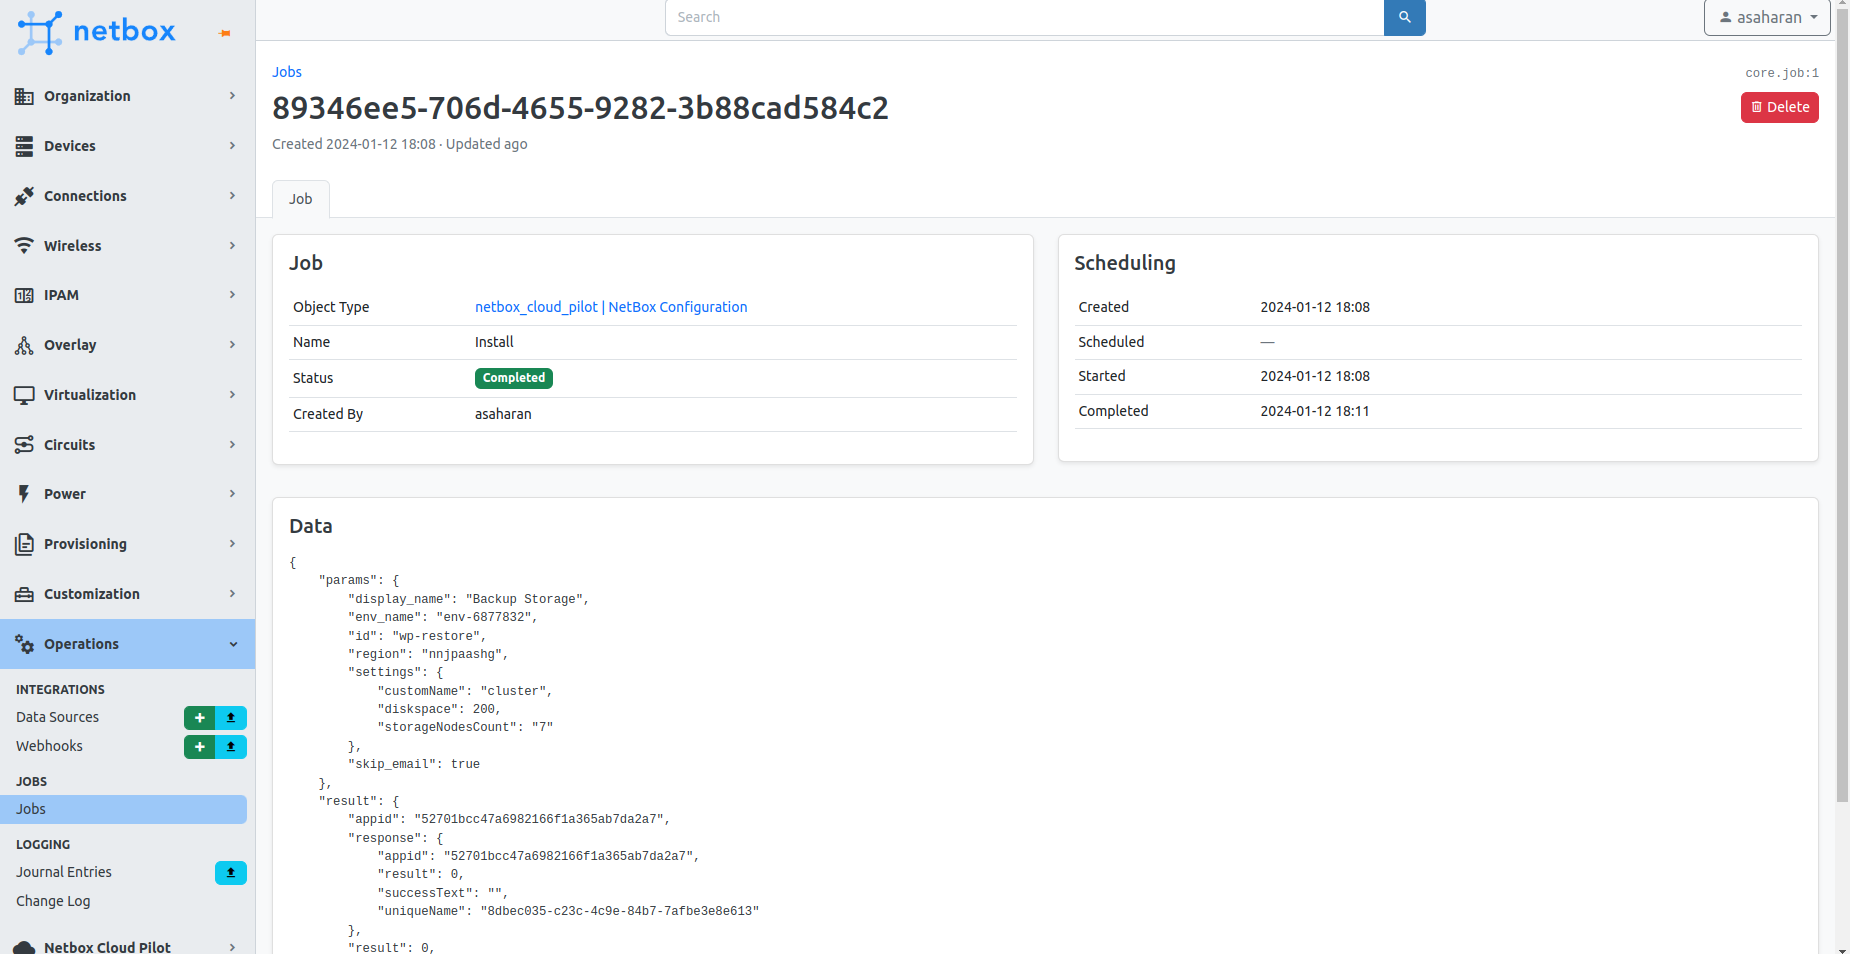The width and height of the screenshot is (1850, 954).
Task: Open the asaharan user dropdown
Action: 1767,17
